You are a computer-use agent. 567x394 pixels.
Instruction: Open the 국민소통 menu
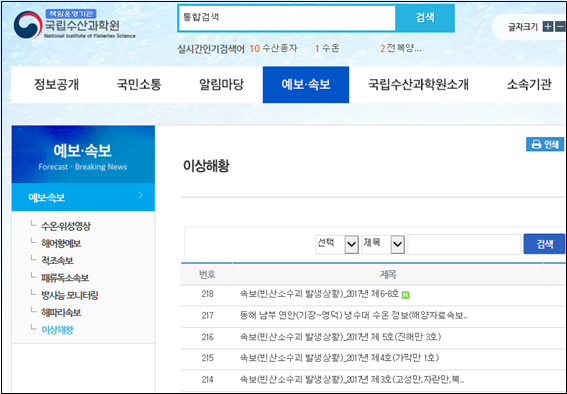(139, 85)
